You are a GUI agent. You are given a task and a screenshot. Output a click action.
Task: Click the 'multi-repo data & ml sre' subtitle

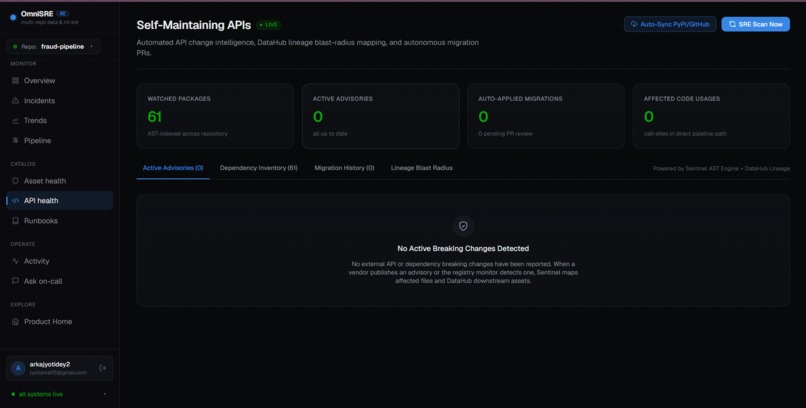(x=49, y=22)
